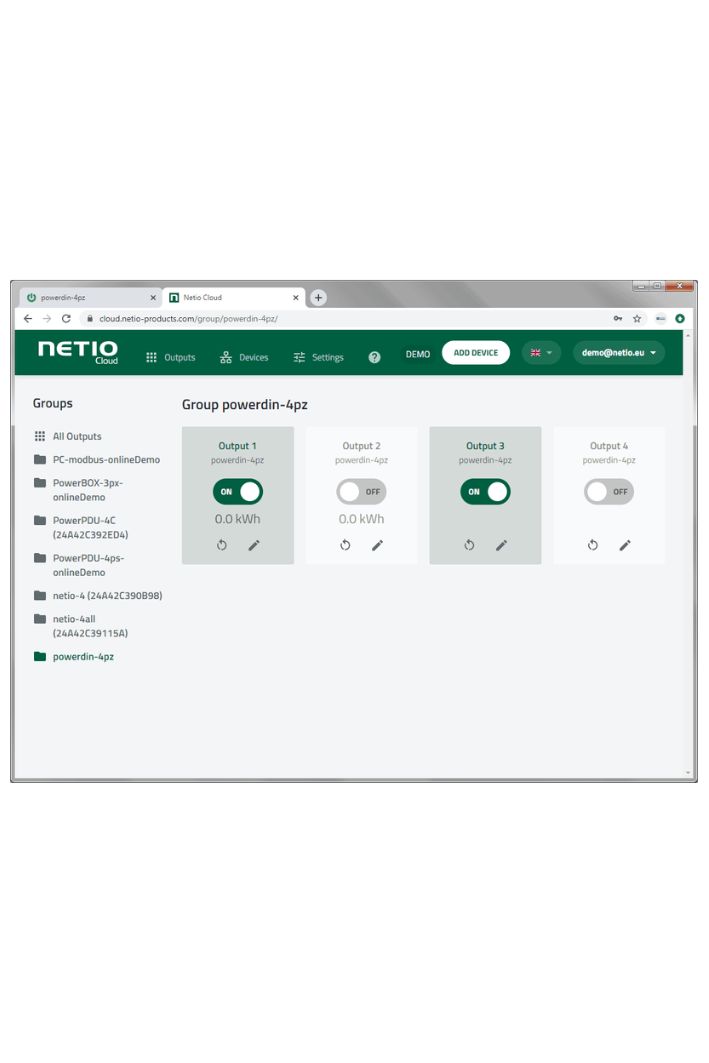Turn off the Output 1 switch
709x1063 pixels.
pyautogui.click(x=238, y=492)
